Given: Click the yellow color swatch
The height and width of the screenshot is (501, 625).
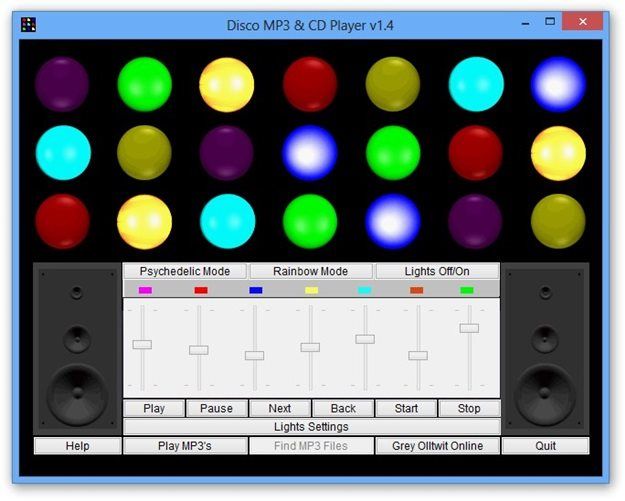Looking at the screenshot, I should (x=311, y=290).
